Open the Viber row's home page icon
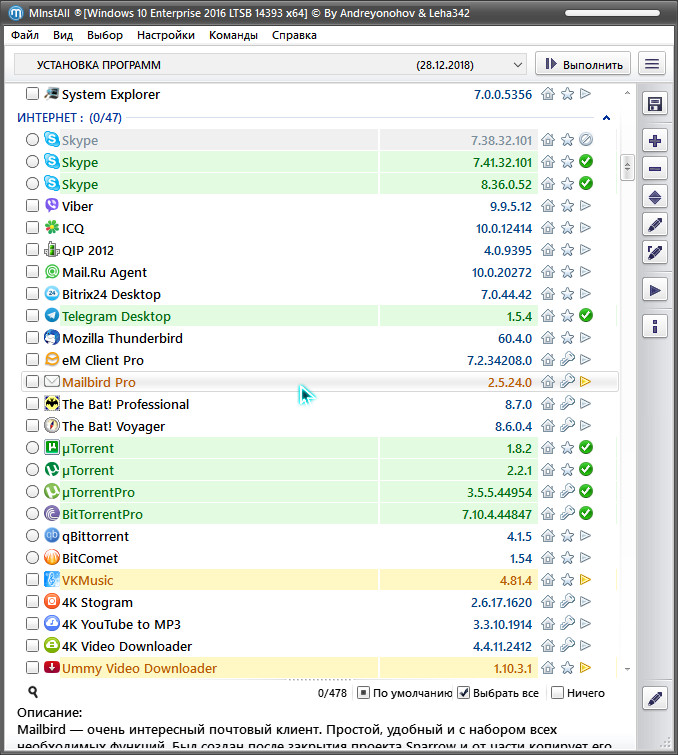678x755 pixels. (x=548, y=206)
